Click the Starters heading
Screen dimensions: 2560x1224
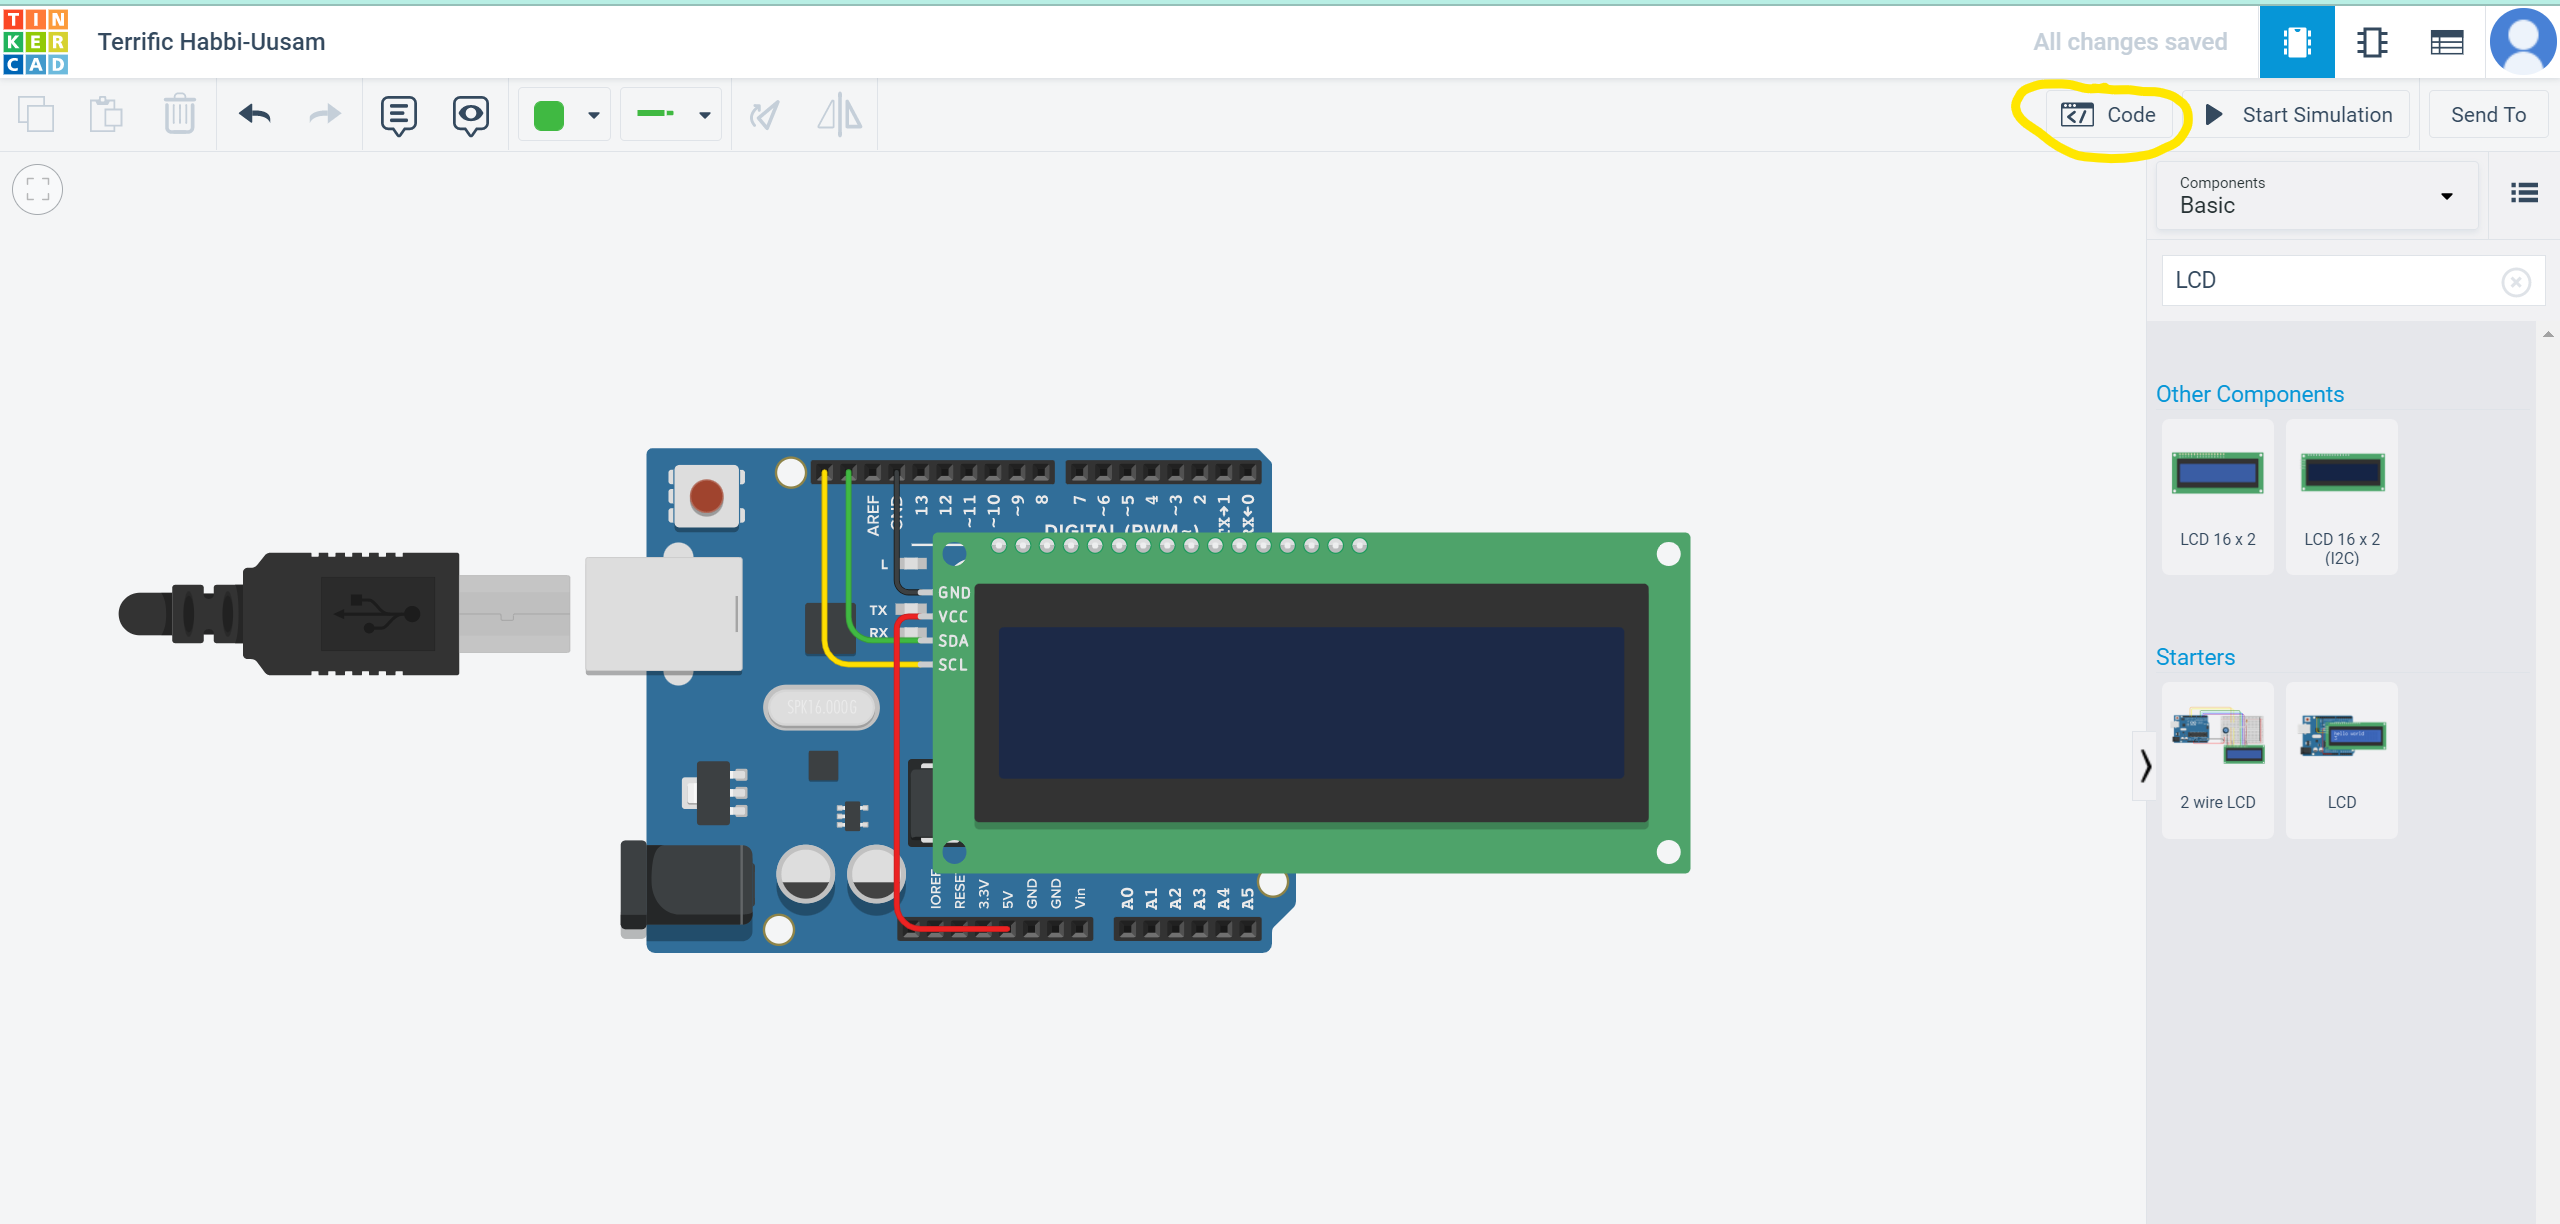(x=2195, y=657)
